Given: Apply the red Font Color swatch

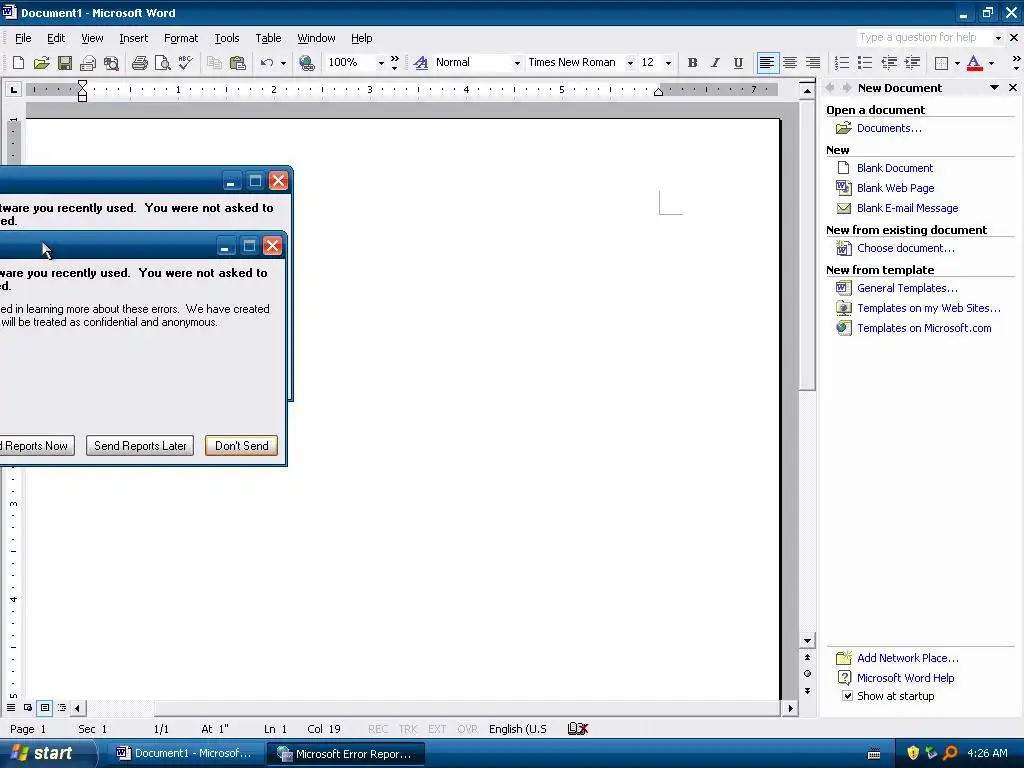Looking at the screenshot, I should pyautogui.click(x=974, y=63).
